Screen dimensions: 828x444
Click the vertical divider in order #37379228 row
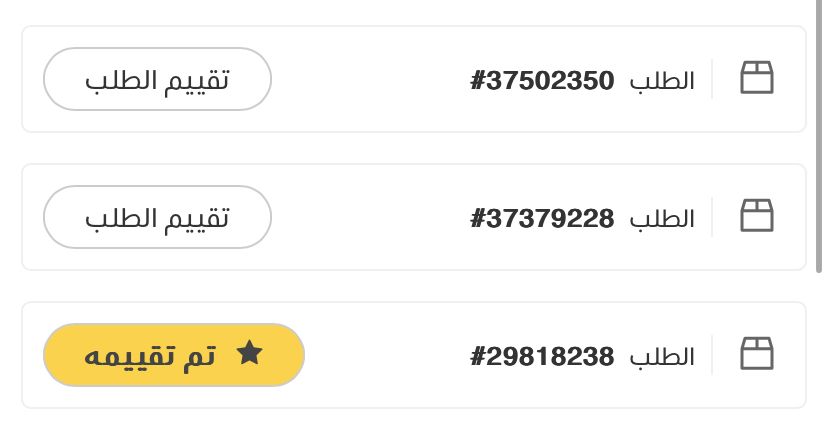coord(712,217)
